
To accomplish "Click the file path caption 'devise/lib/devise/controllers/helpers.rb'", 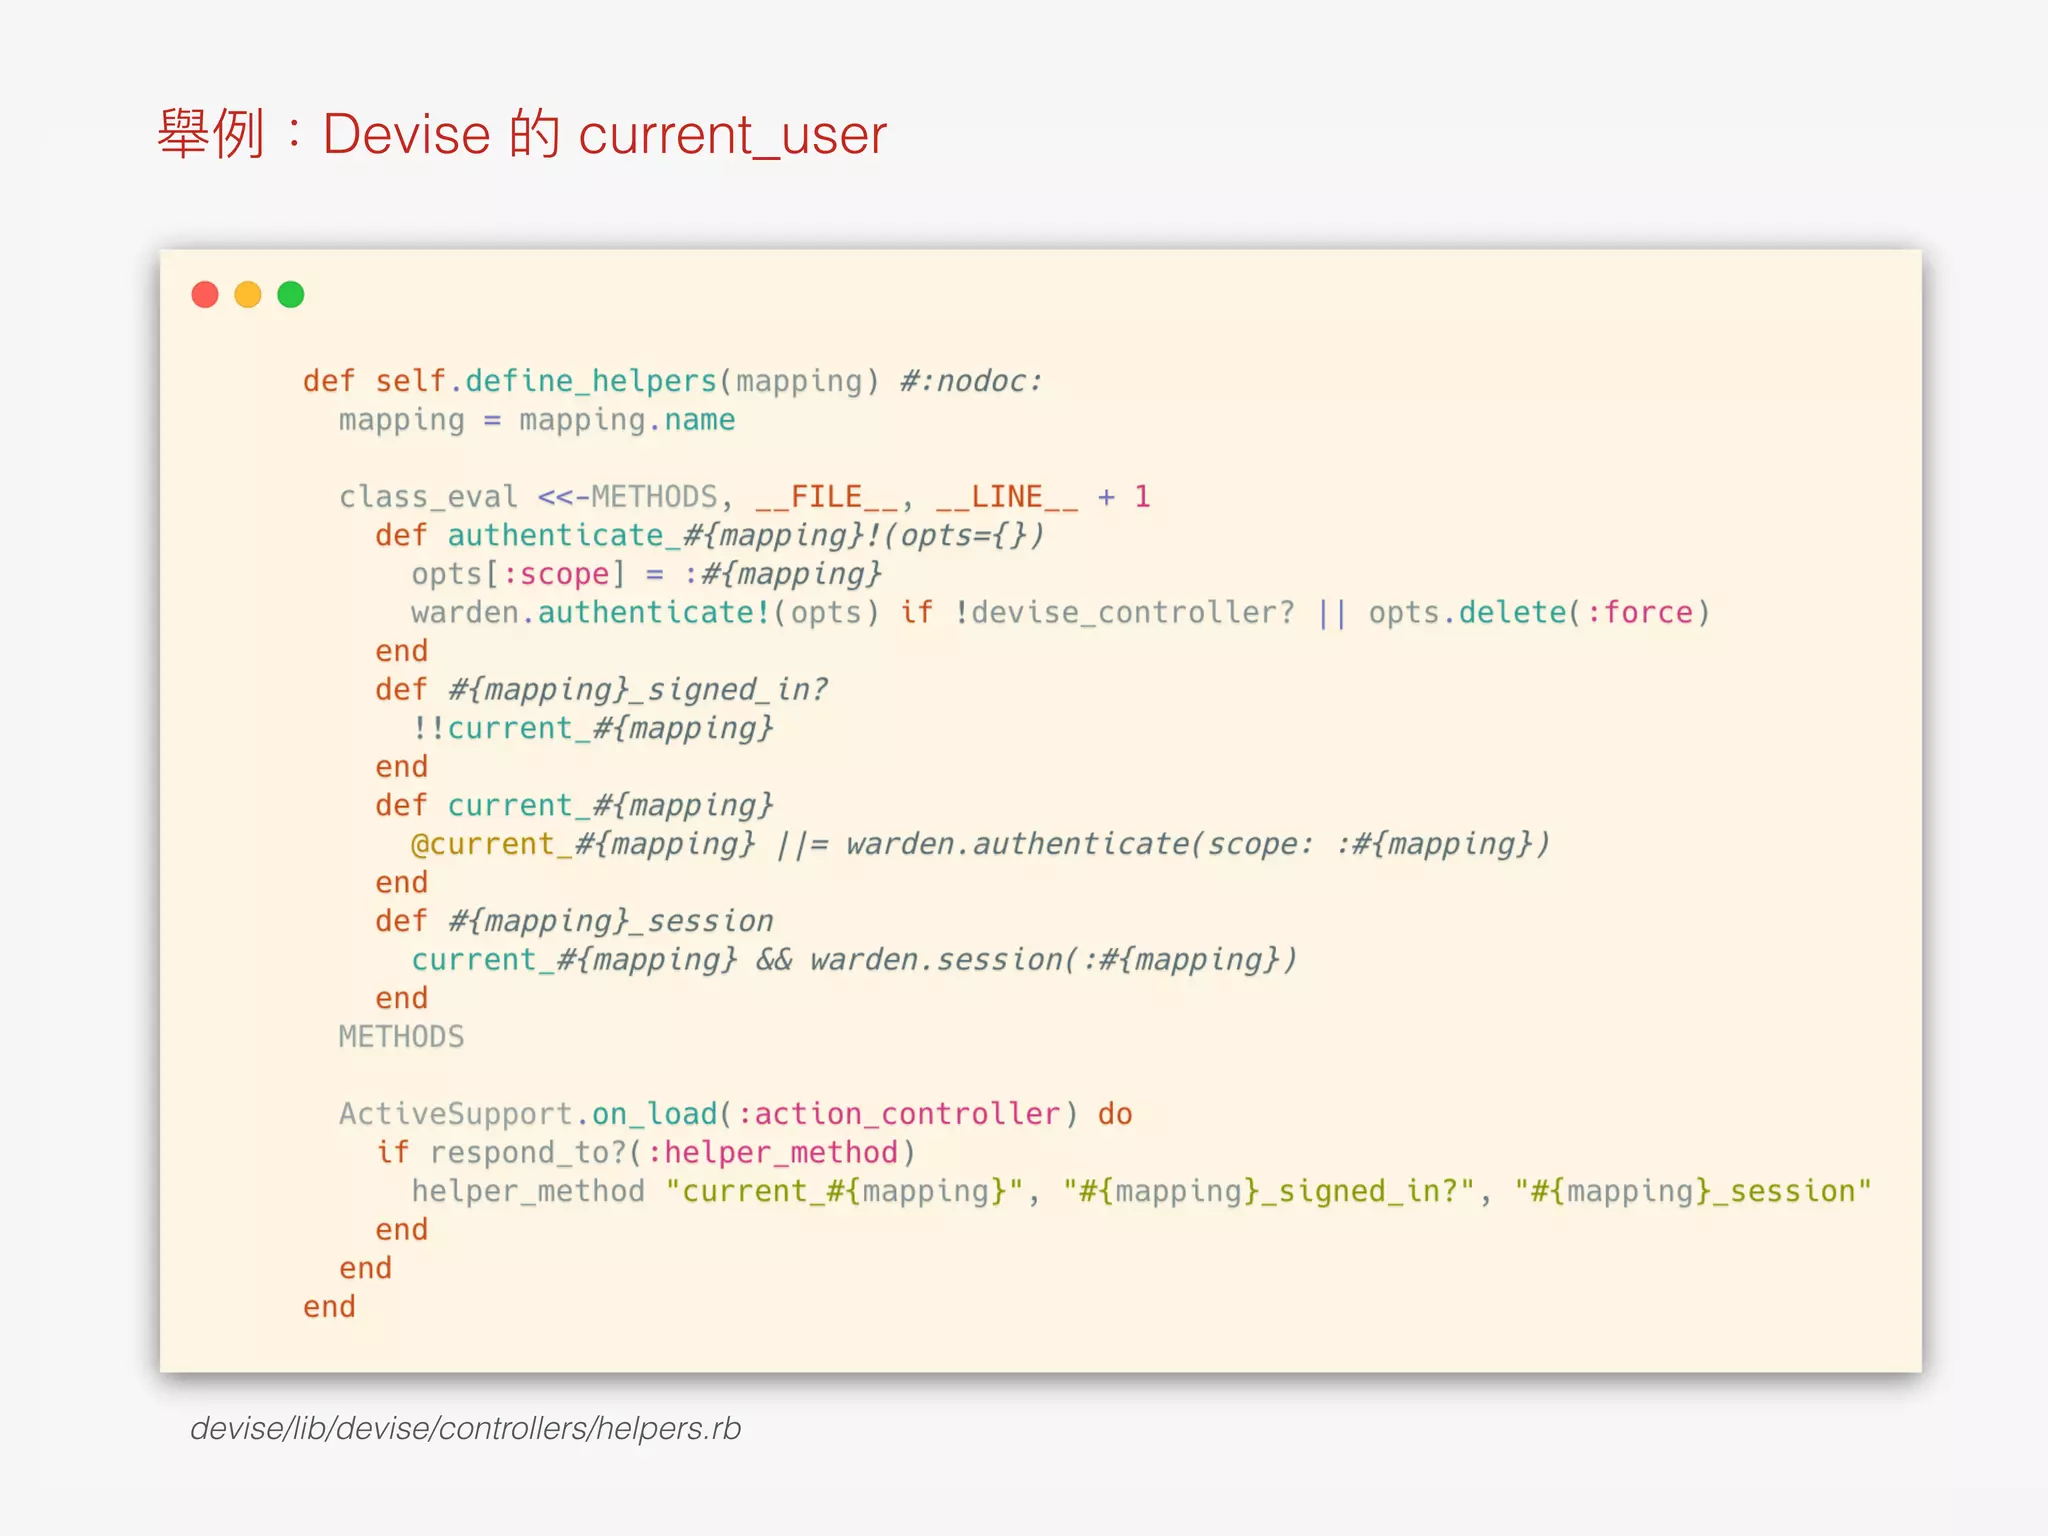I will click(466, 1428).
